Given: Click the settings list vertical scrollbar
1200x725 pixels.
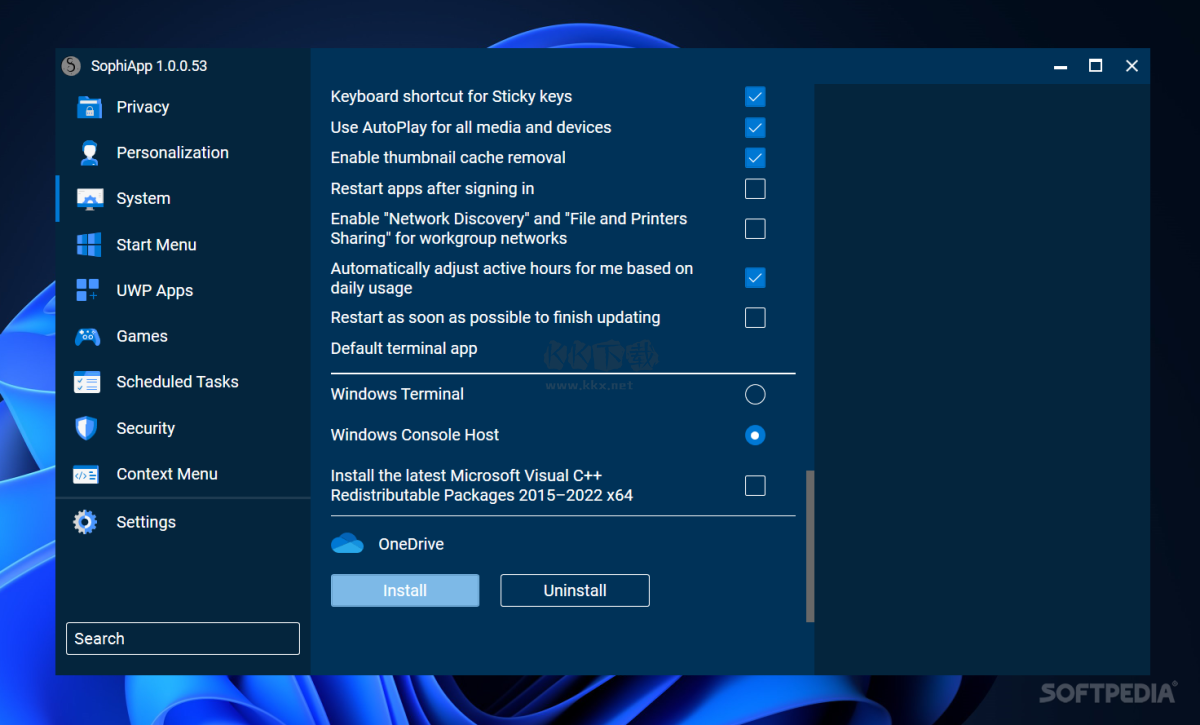Looking at the screenshot, I should click(810, 546).
